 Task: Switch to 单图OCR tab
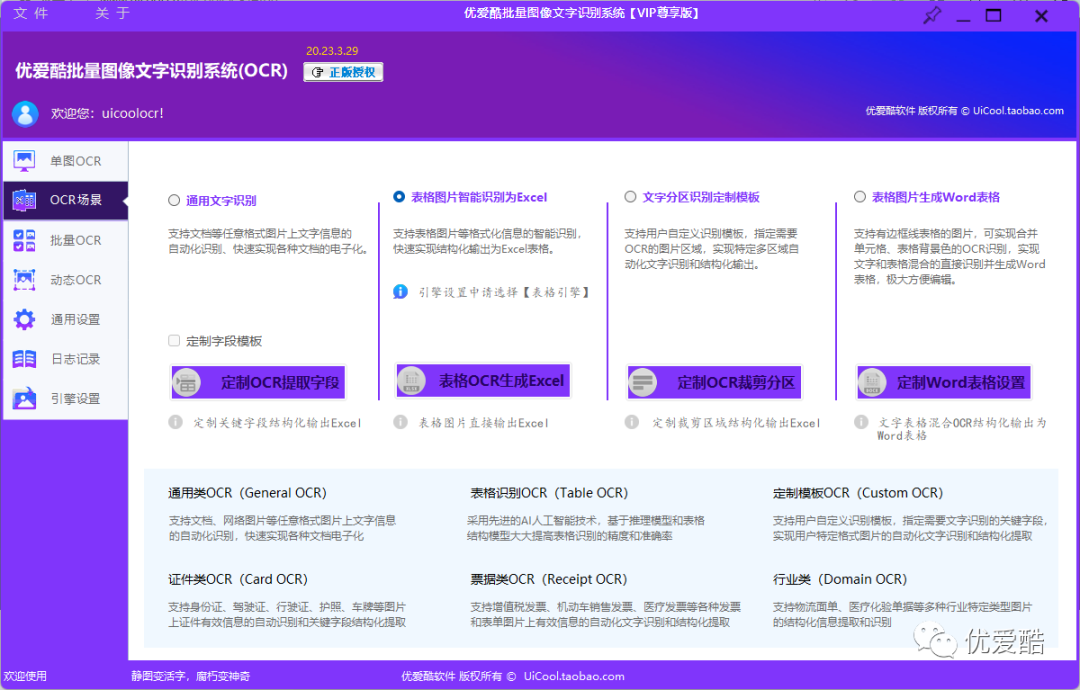click(65, 161)
